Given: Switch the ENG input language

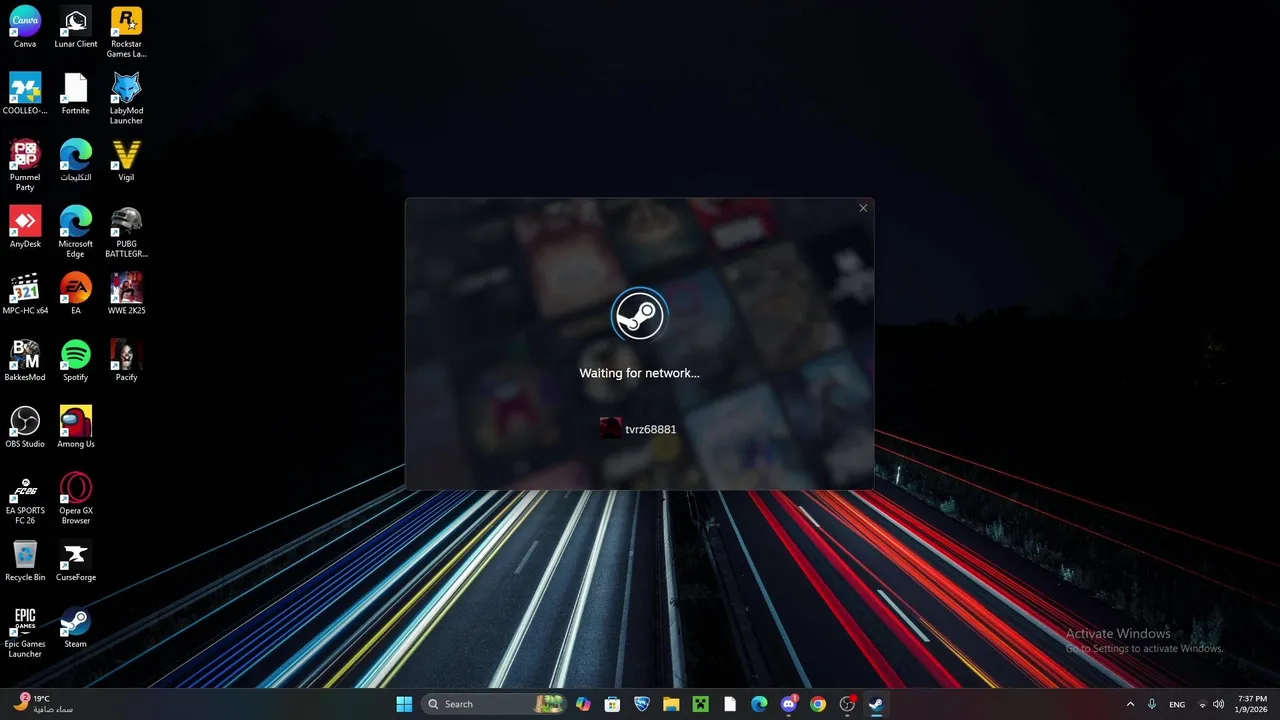Looking at the screenshot, I should pyautogui.click(x=1177, y=704).
